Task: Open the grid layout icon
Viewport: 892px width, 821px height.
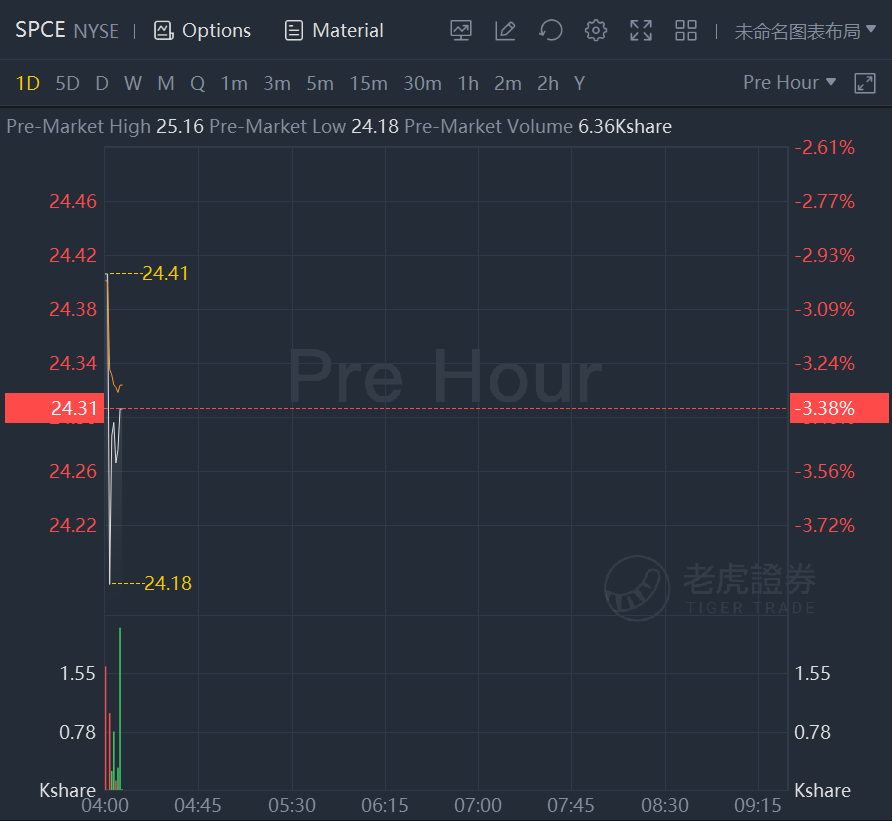Action: (x=685, y=30)
